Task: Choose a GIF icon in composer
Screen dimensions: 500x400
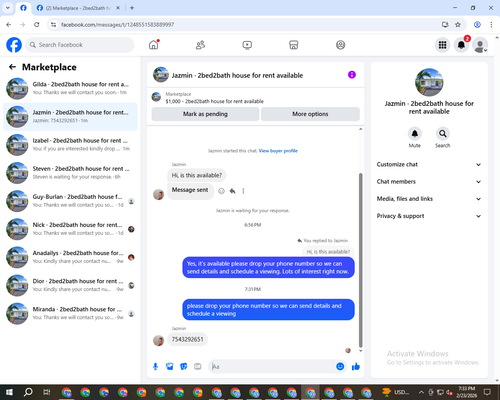Action: pos(198,367)
